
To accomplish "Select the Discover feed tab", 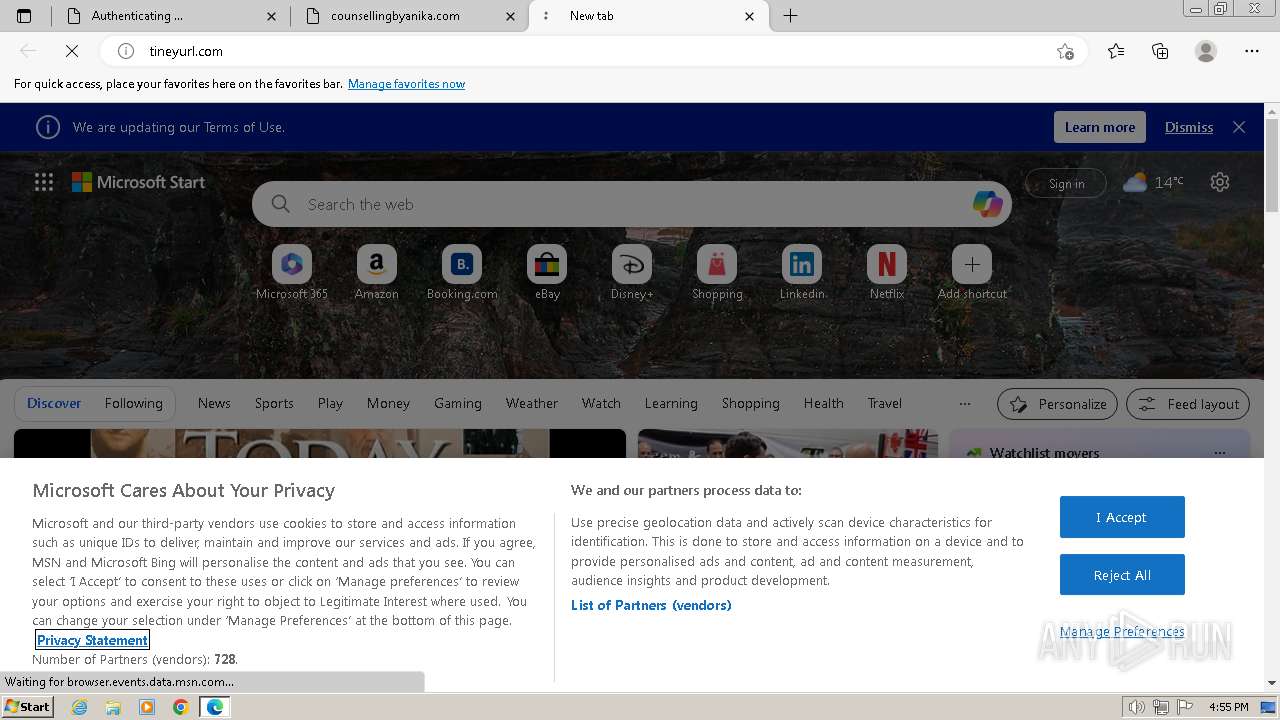I will coord(54,403).
